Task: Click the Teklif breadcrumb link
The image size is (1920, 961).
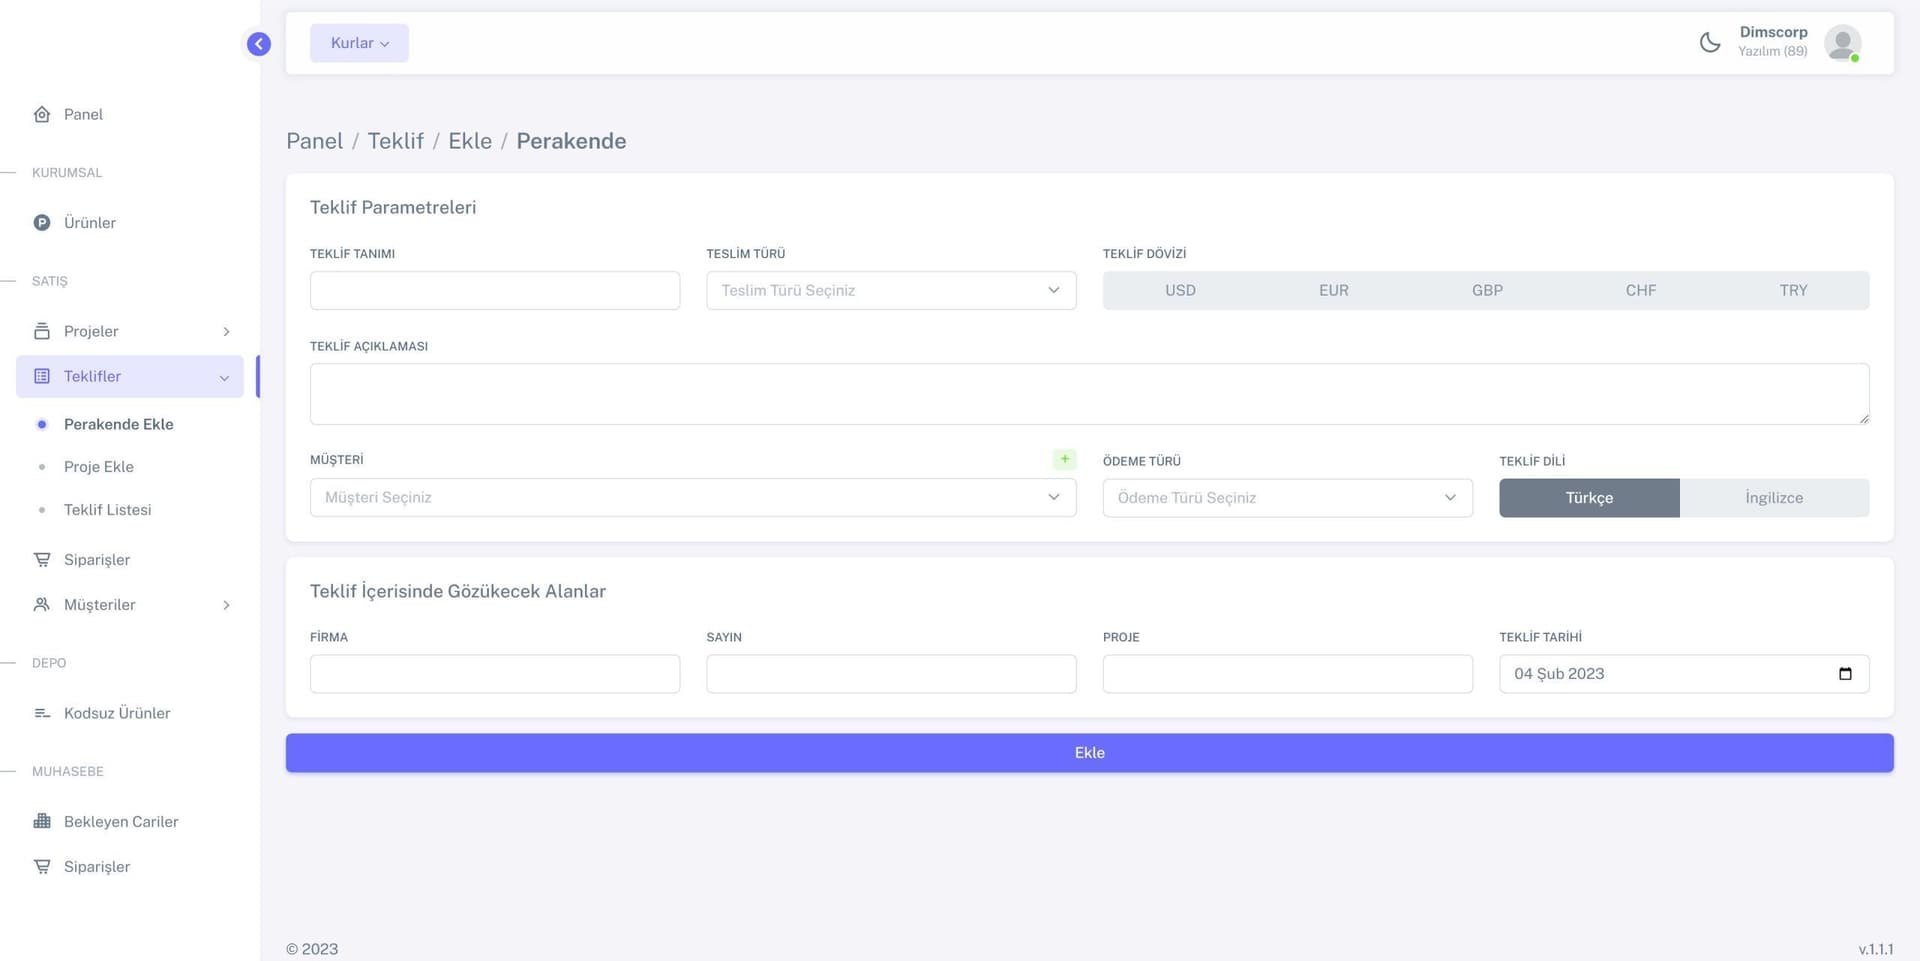Action: coord(395,141)
